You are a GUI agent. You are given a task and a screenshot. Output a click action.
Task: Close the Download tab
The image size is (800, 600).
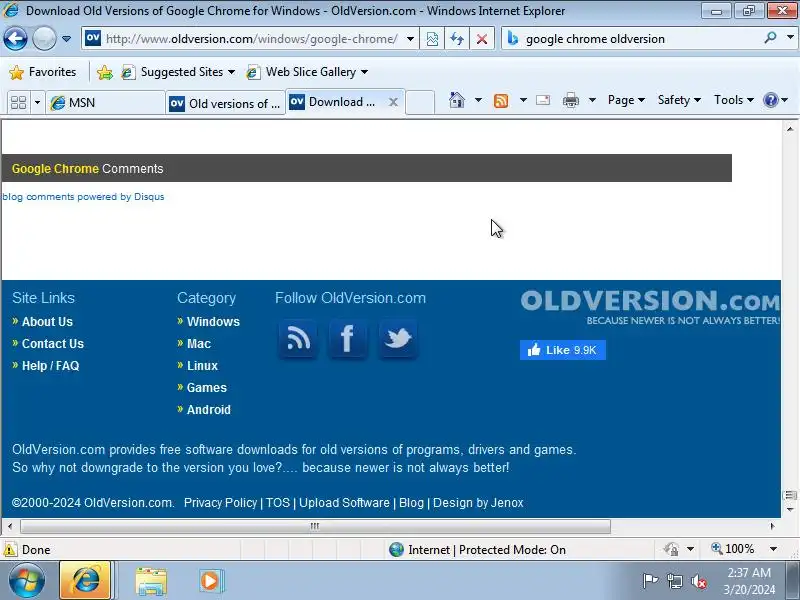[x=393, y=102]
